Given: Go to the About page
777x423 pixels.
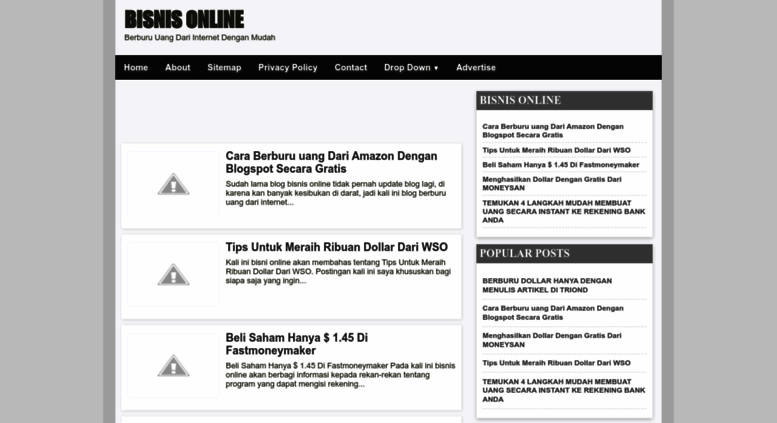Looking at the screenshot, I should pyautogui.click(x=178, y=68).
